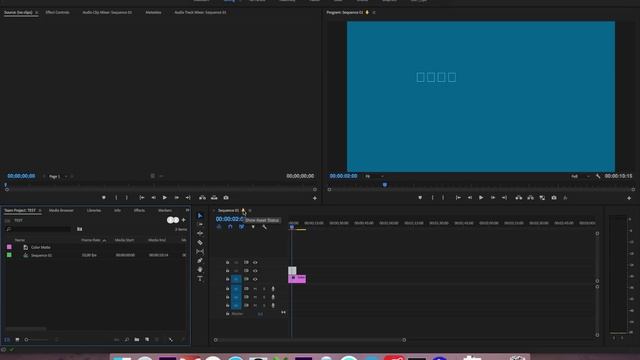Step back one frame in Program monitor

pos(470,198)
